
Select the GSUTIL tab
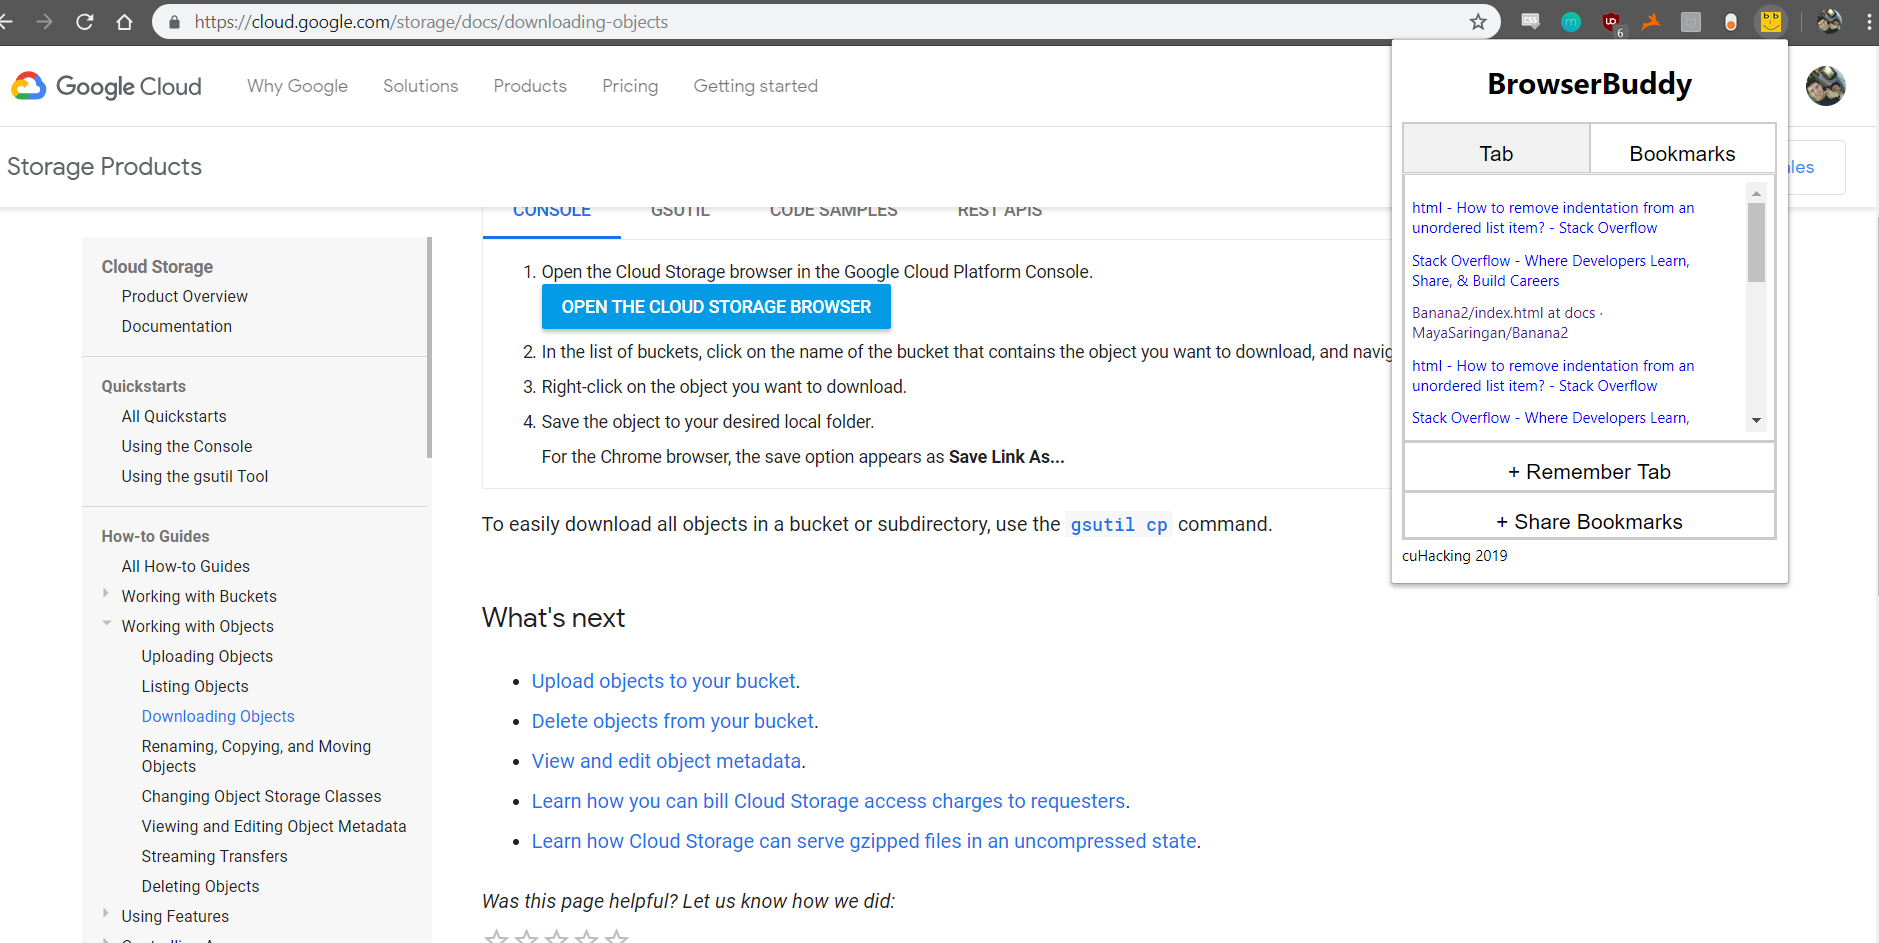[680, 213]
